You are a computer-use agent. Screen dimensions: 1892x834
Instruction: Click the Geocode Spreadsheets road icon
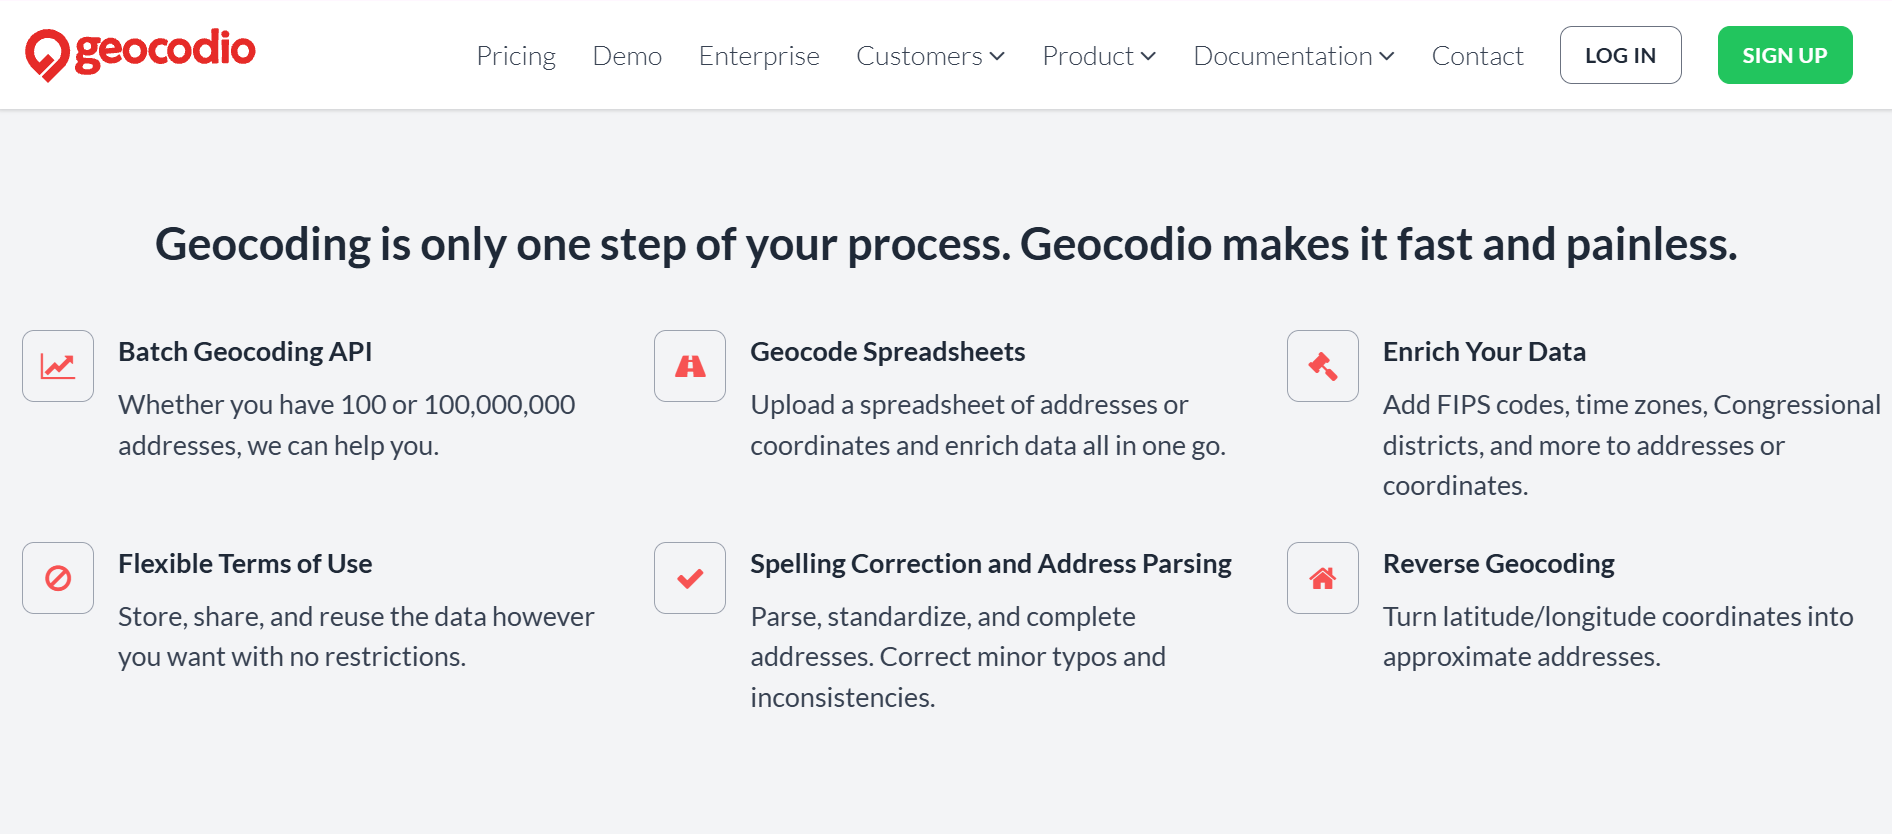tap(689, 365)
